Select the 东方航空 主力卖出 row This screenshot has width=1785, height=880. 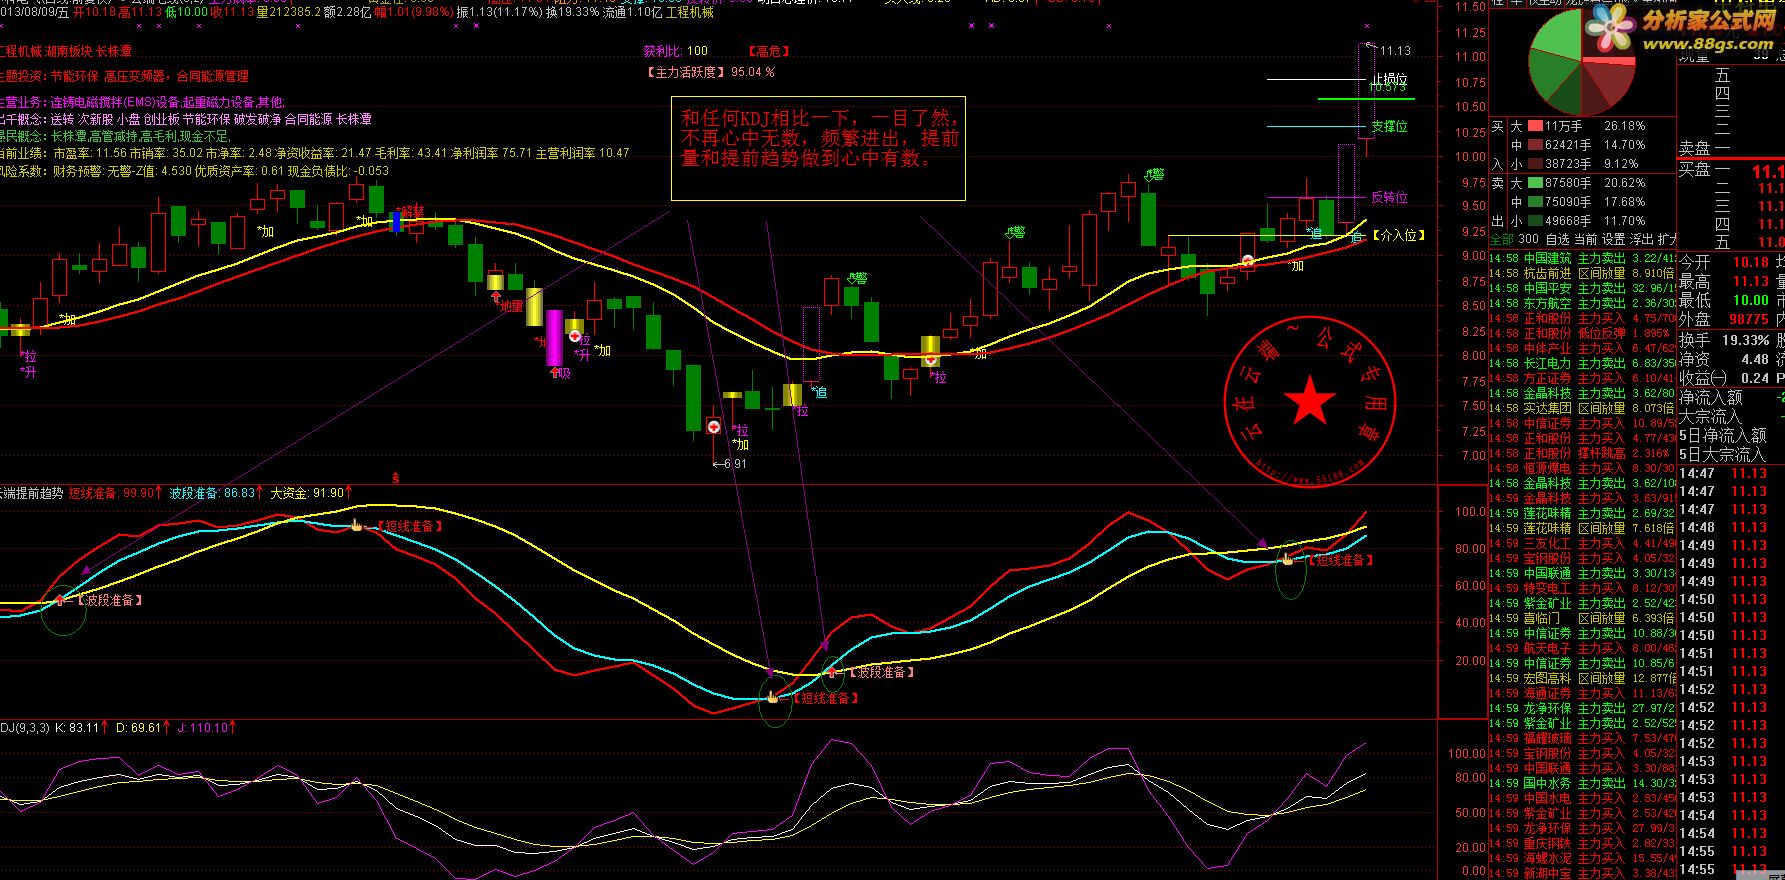[1582, 303]
